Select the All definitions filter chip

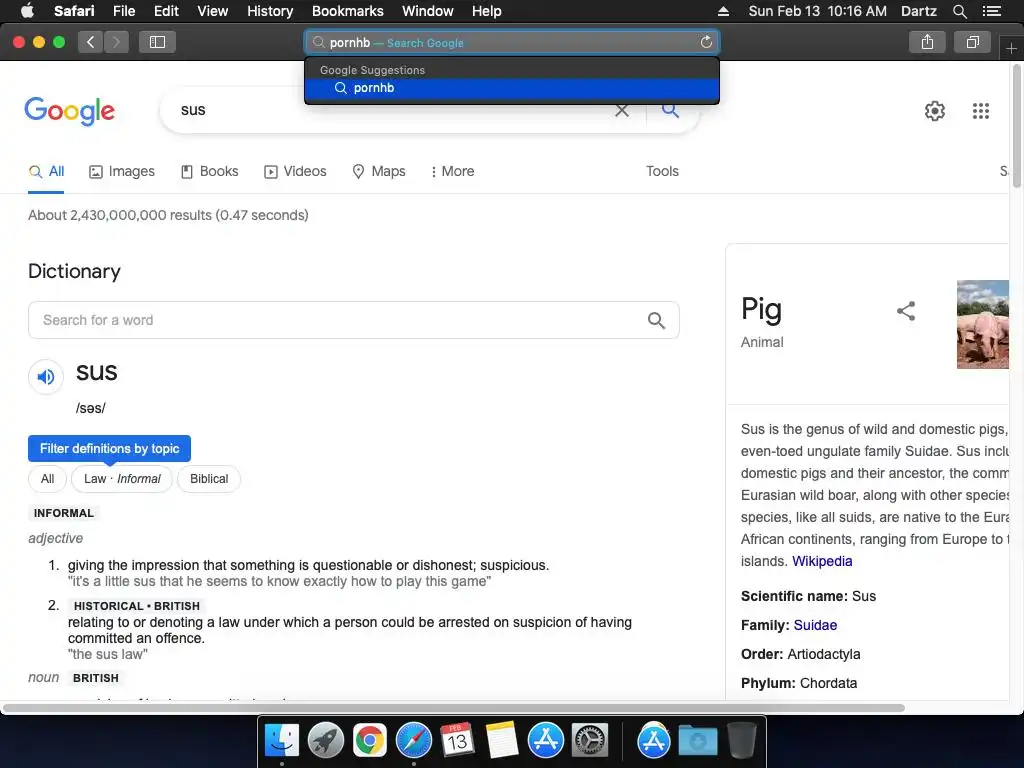(48, 479)
